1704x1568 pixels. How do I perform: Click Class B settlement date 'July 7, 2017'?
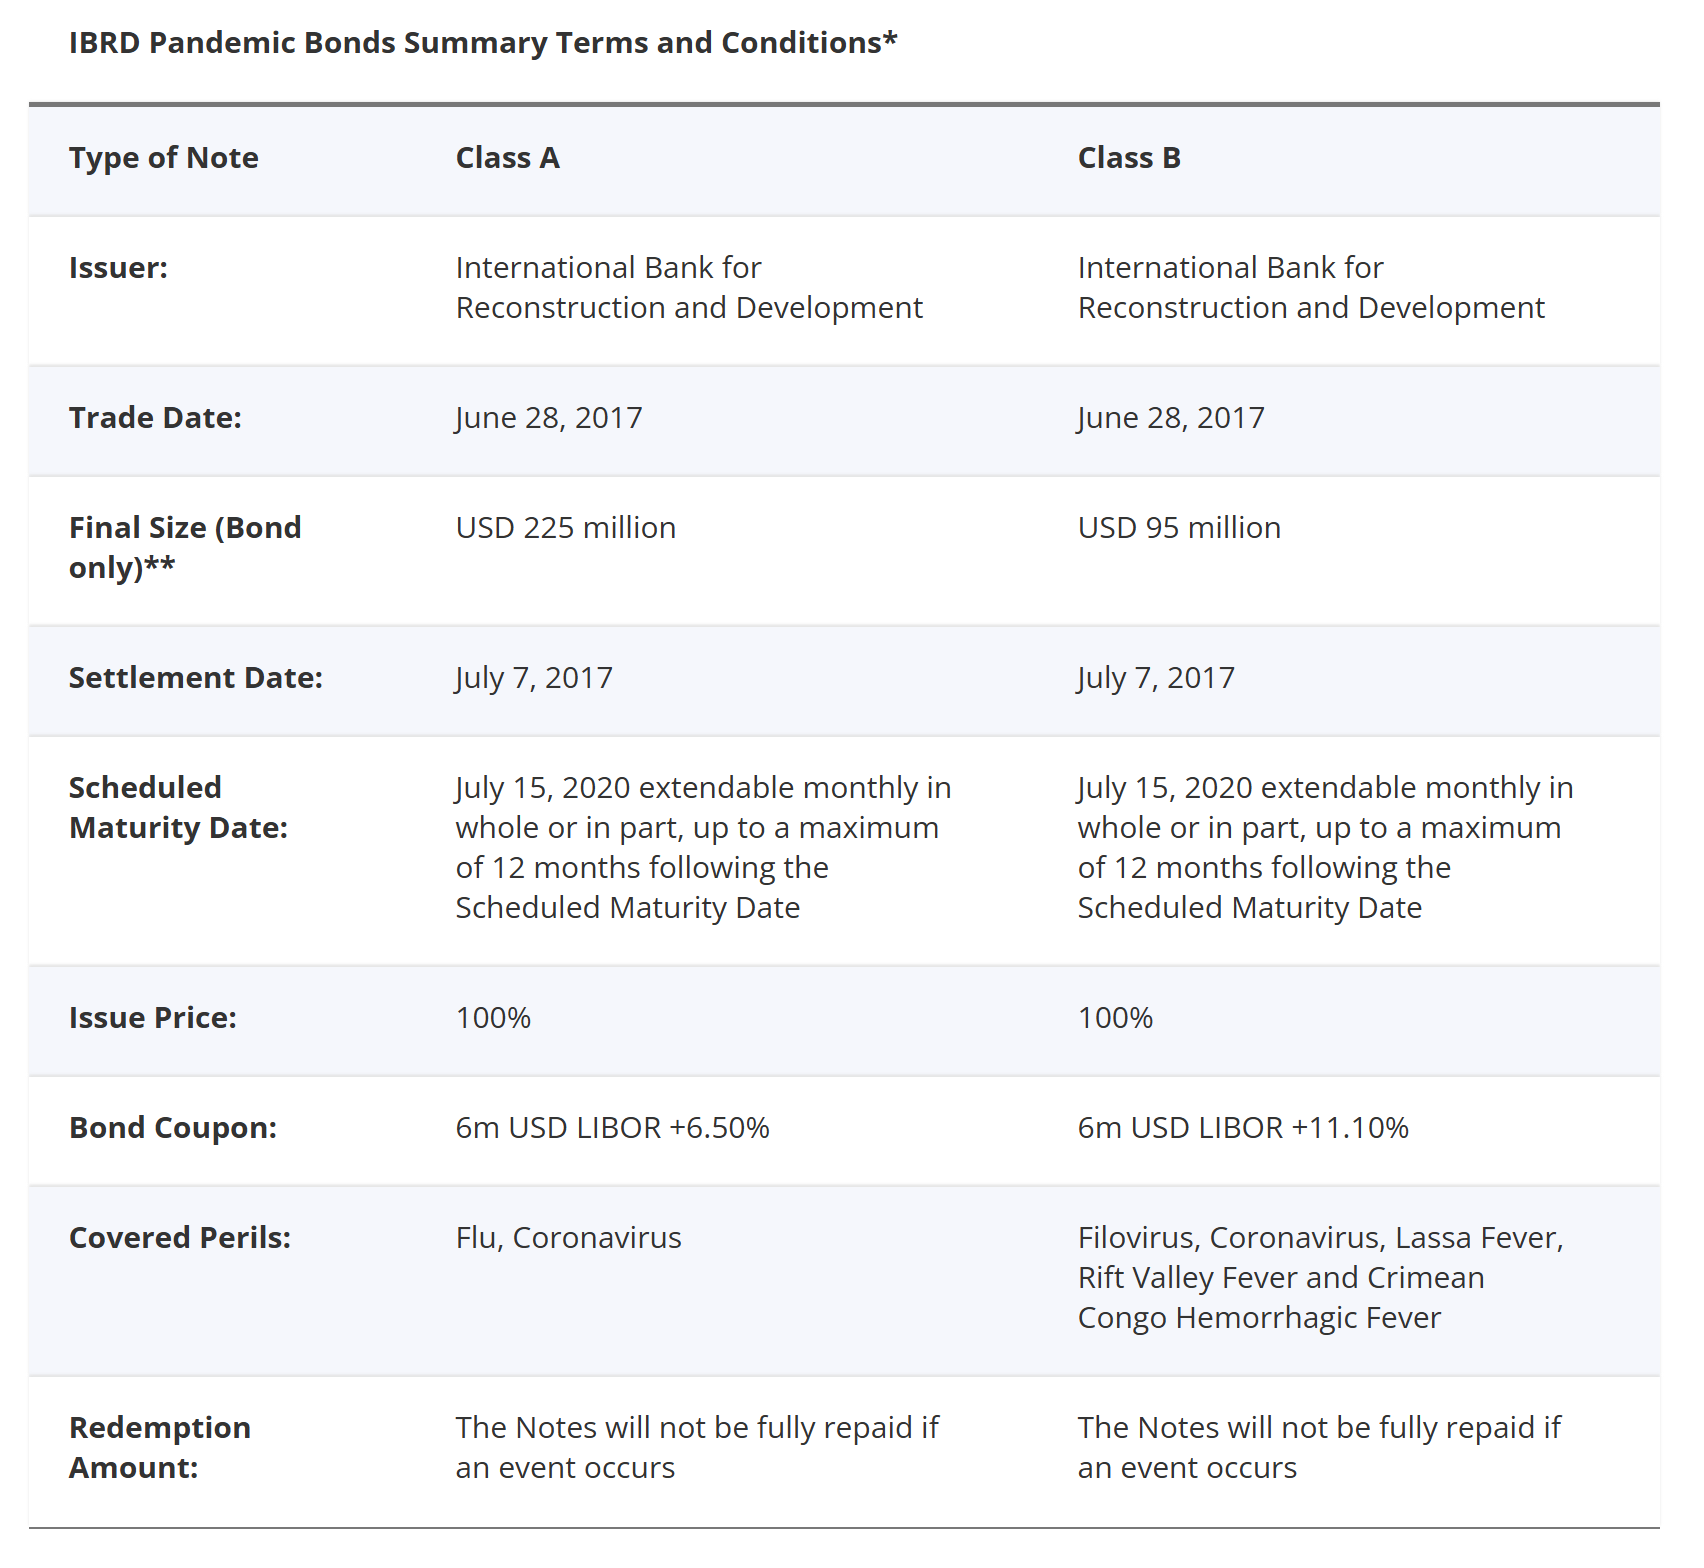(x=1156, y=678)
